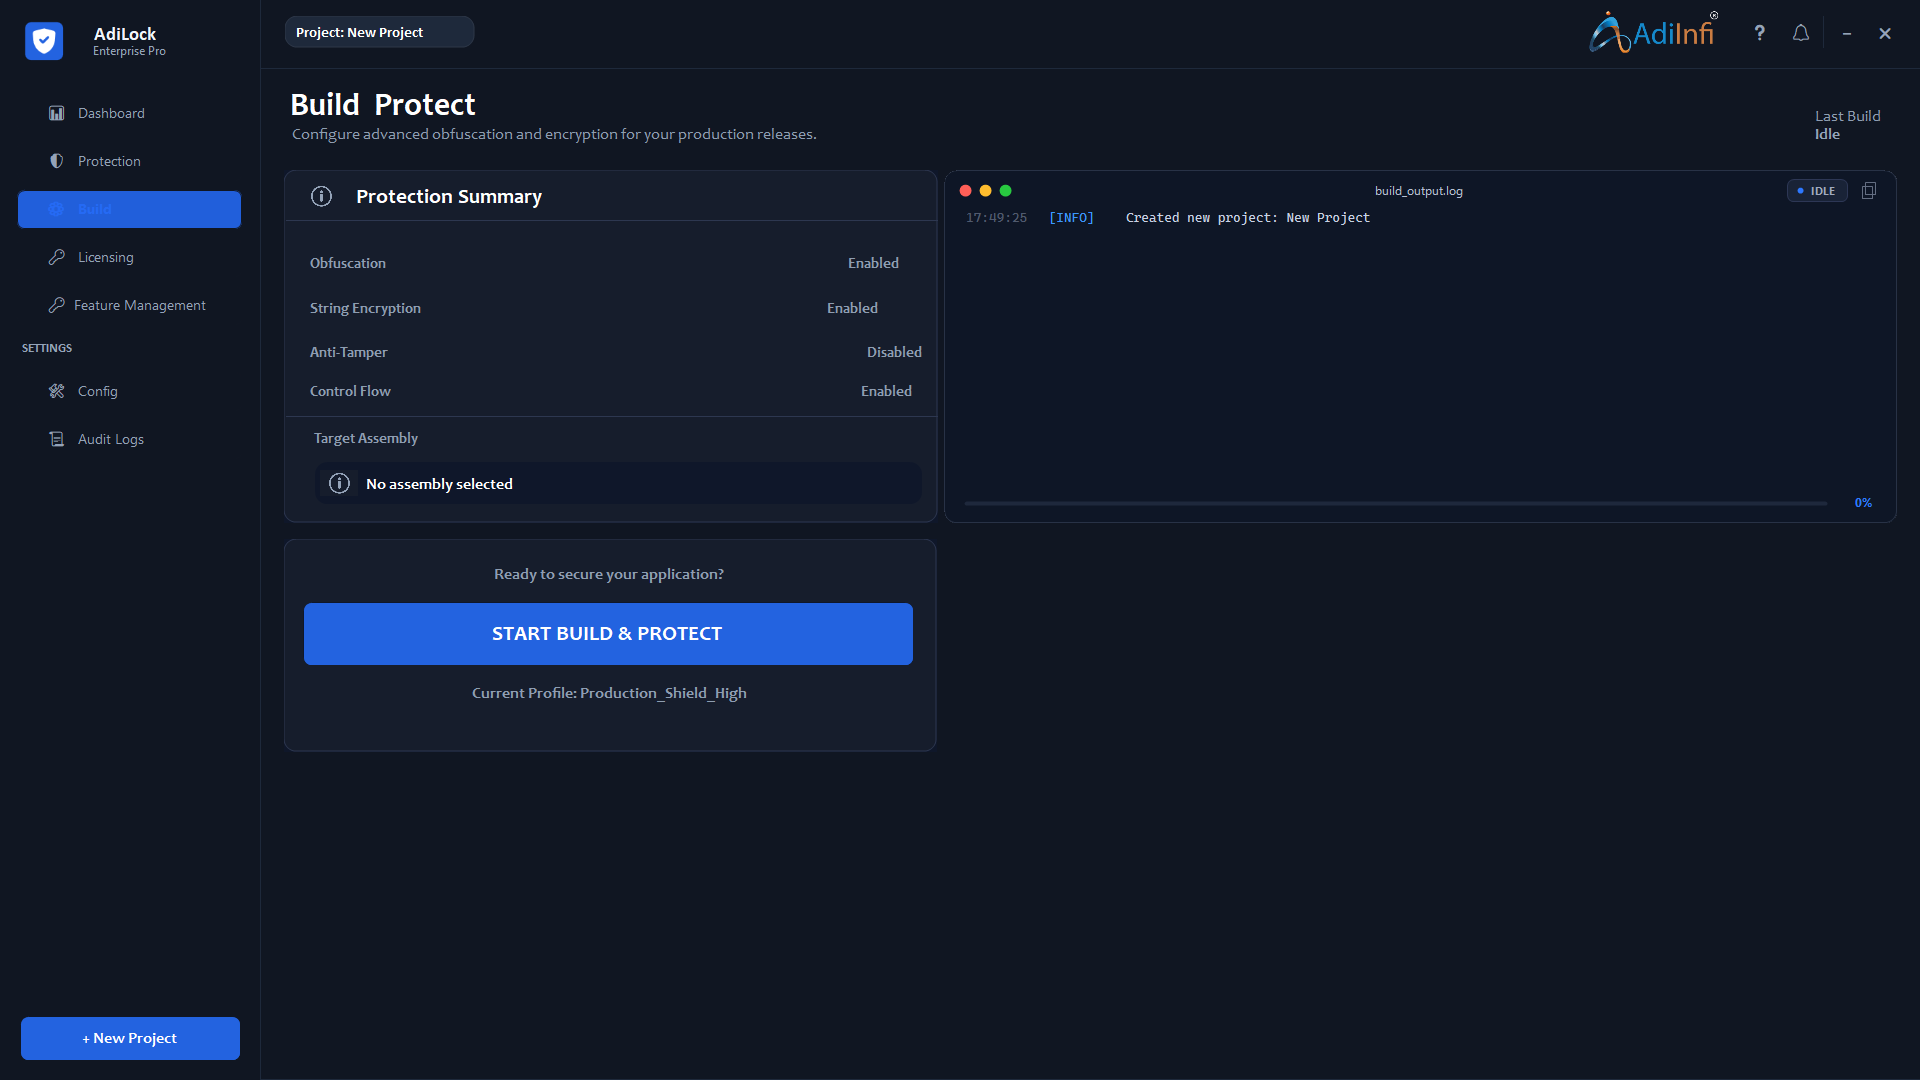
Task: Open the help question mark icon
Action: 1759,33
